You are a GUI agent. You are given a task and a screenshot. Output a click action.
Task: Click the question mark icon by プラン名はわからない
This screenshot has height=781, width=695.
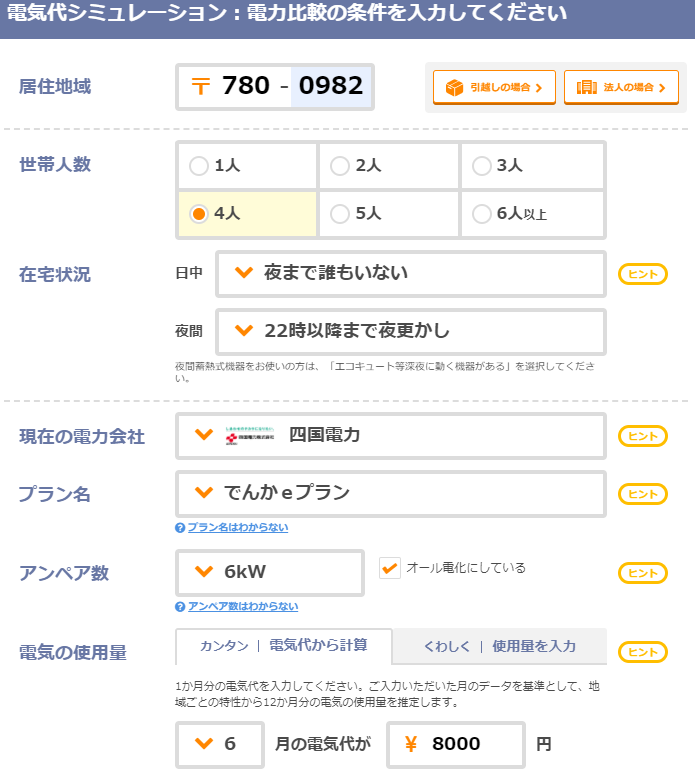[180, 527]
